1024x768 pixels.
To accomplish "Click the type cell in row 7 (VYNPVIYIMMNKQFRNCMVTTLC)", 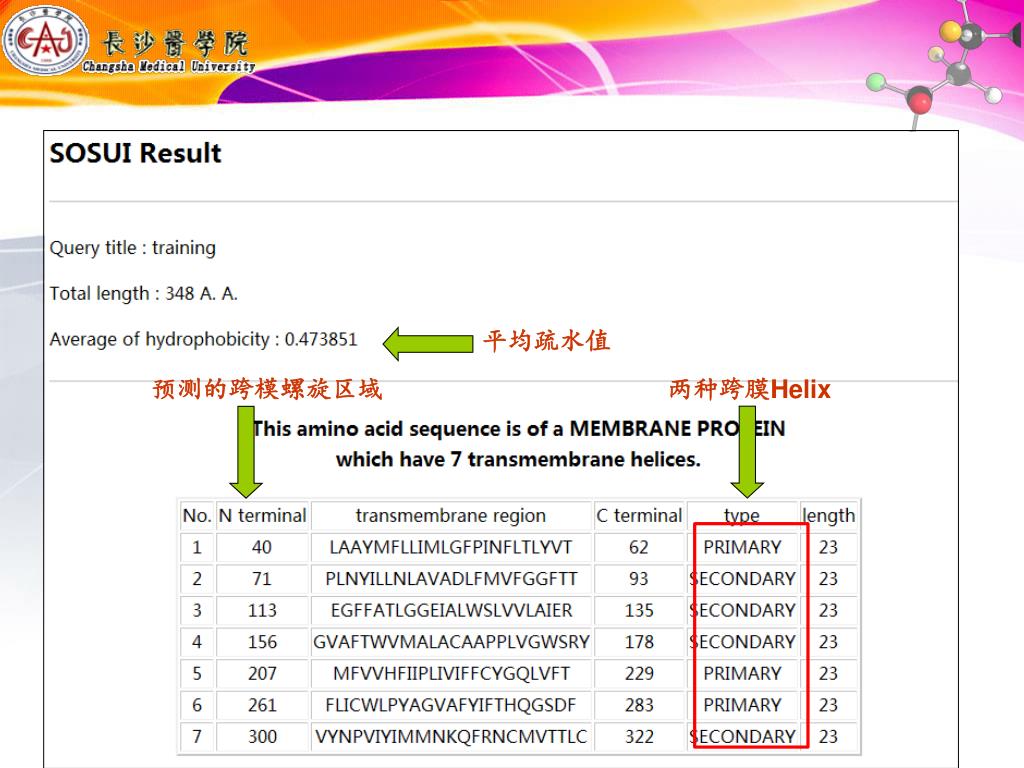I will tap(743, 737).
